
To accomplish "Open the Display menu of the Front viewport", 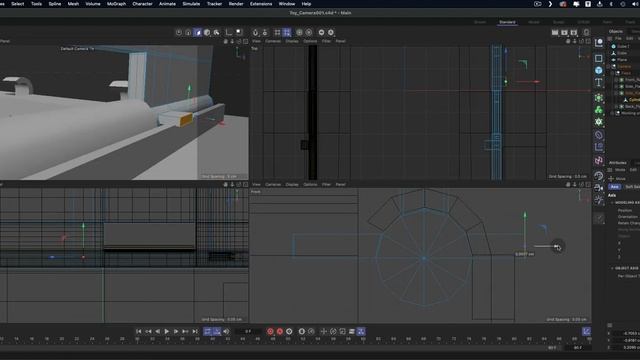I will [292, 184].
